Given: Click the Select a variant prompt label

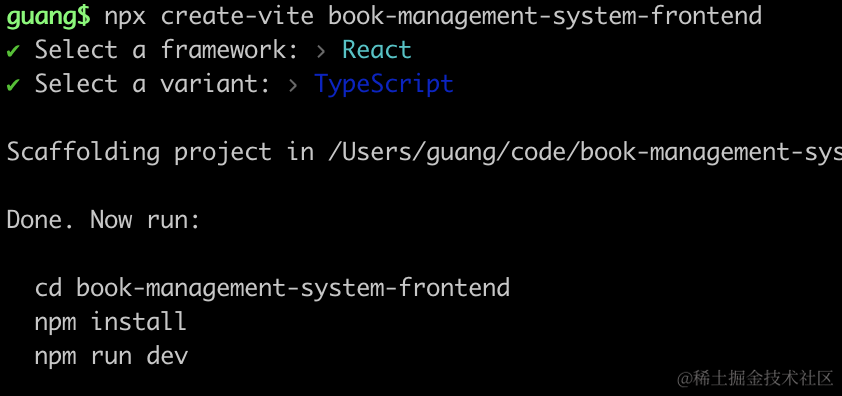Looking at the screenshot, I should pos(153,84).
